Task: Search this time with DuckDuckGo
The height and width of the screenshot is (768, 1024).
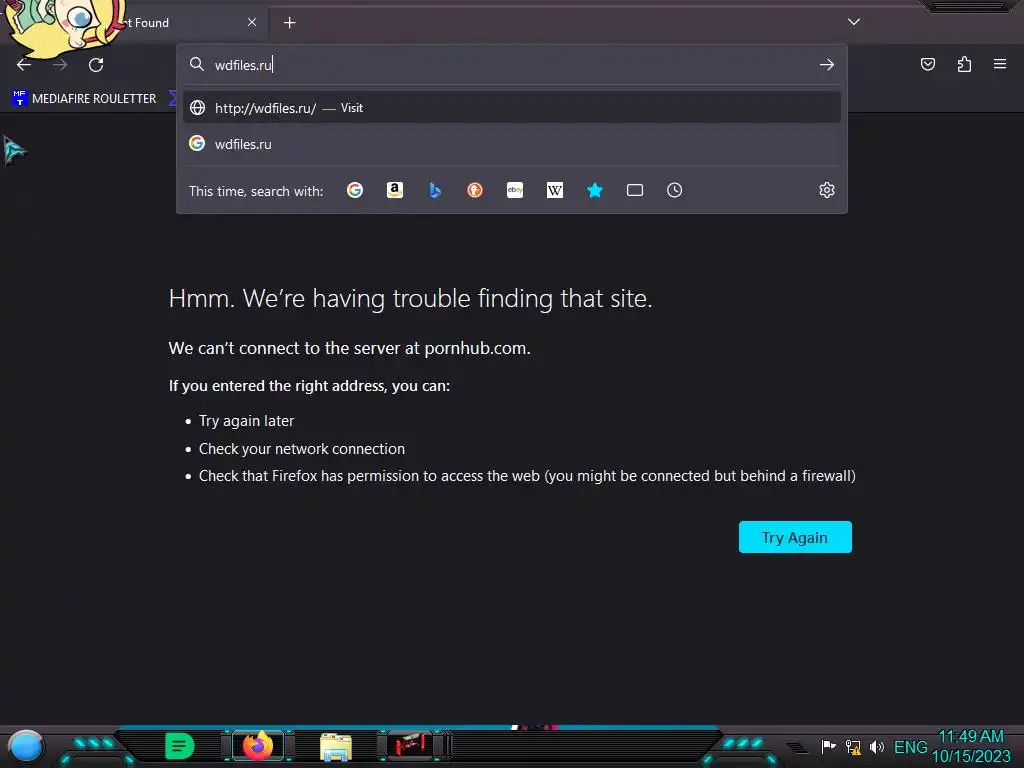Action: tap(475, 190)
